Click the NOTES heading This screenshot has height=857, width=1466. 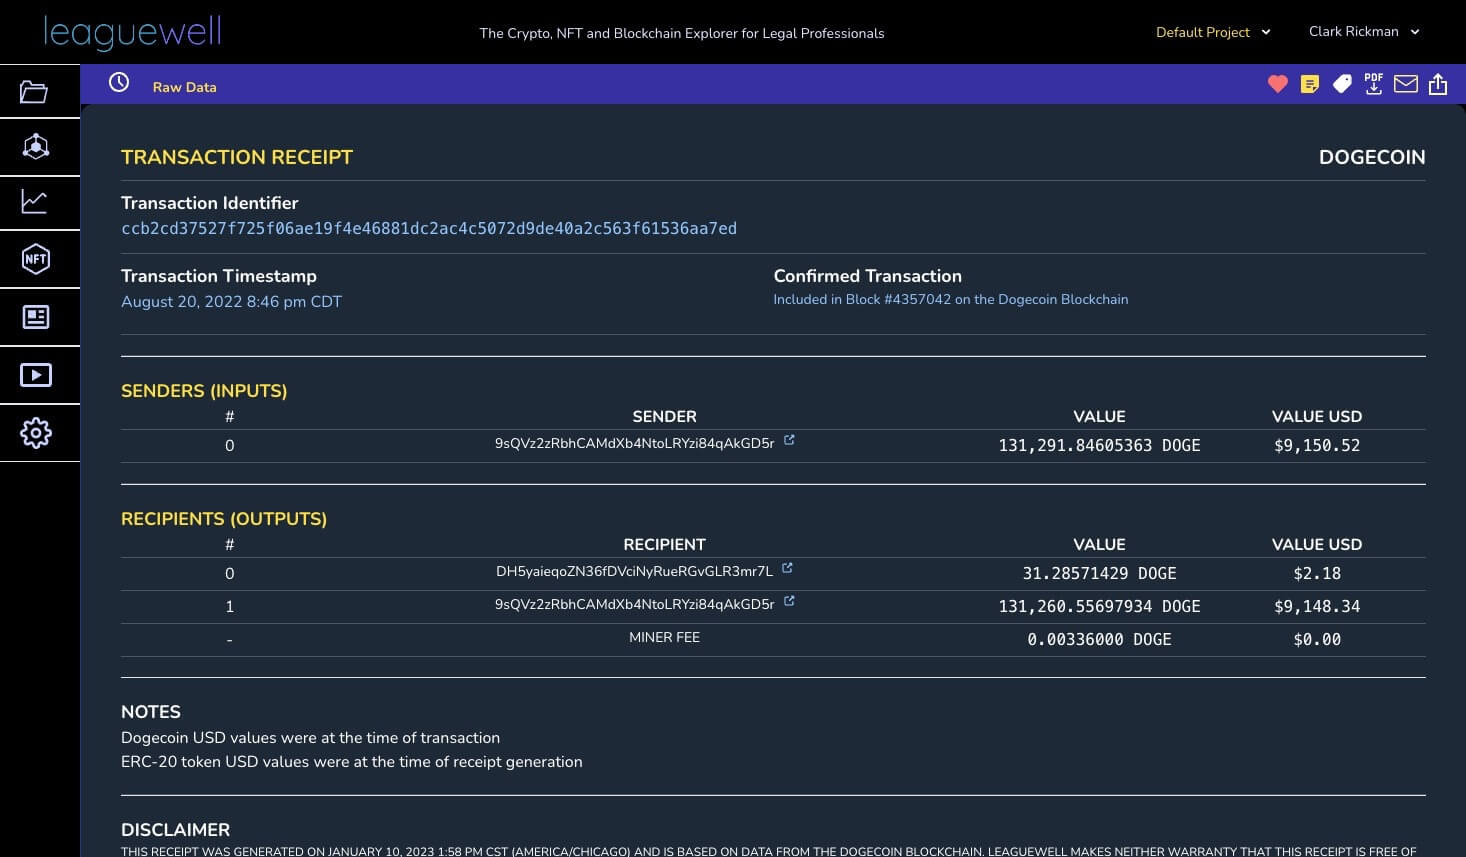click(x=151, y=712)
